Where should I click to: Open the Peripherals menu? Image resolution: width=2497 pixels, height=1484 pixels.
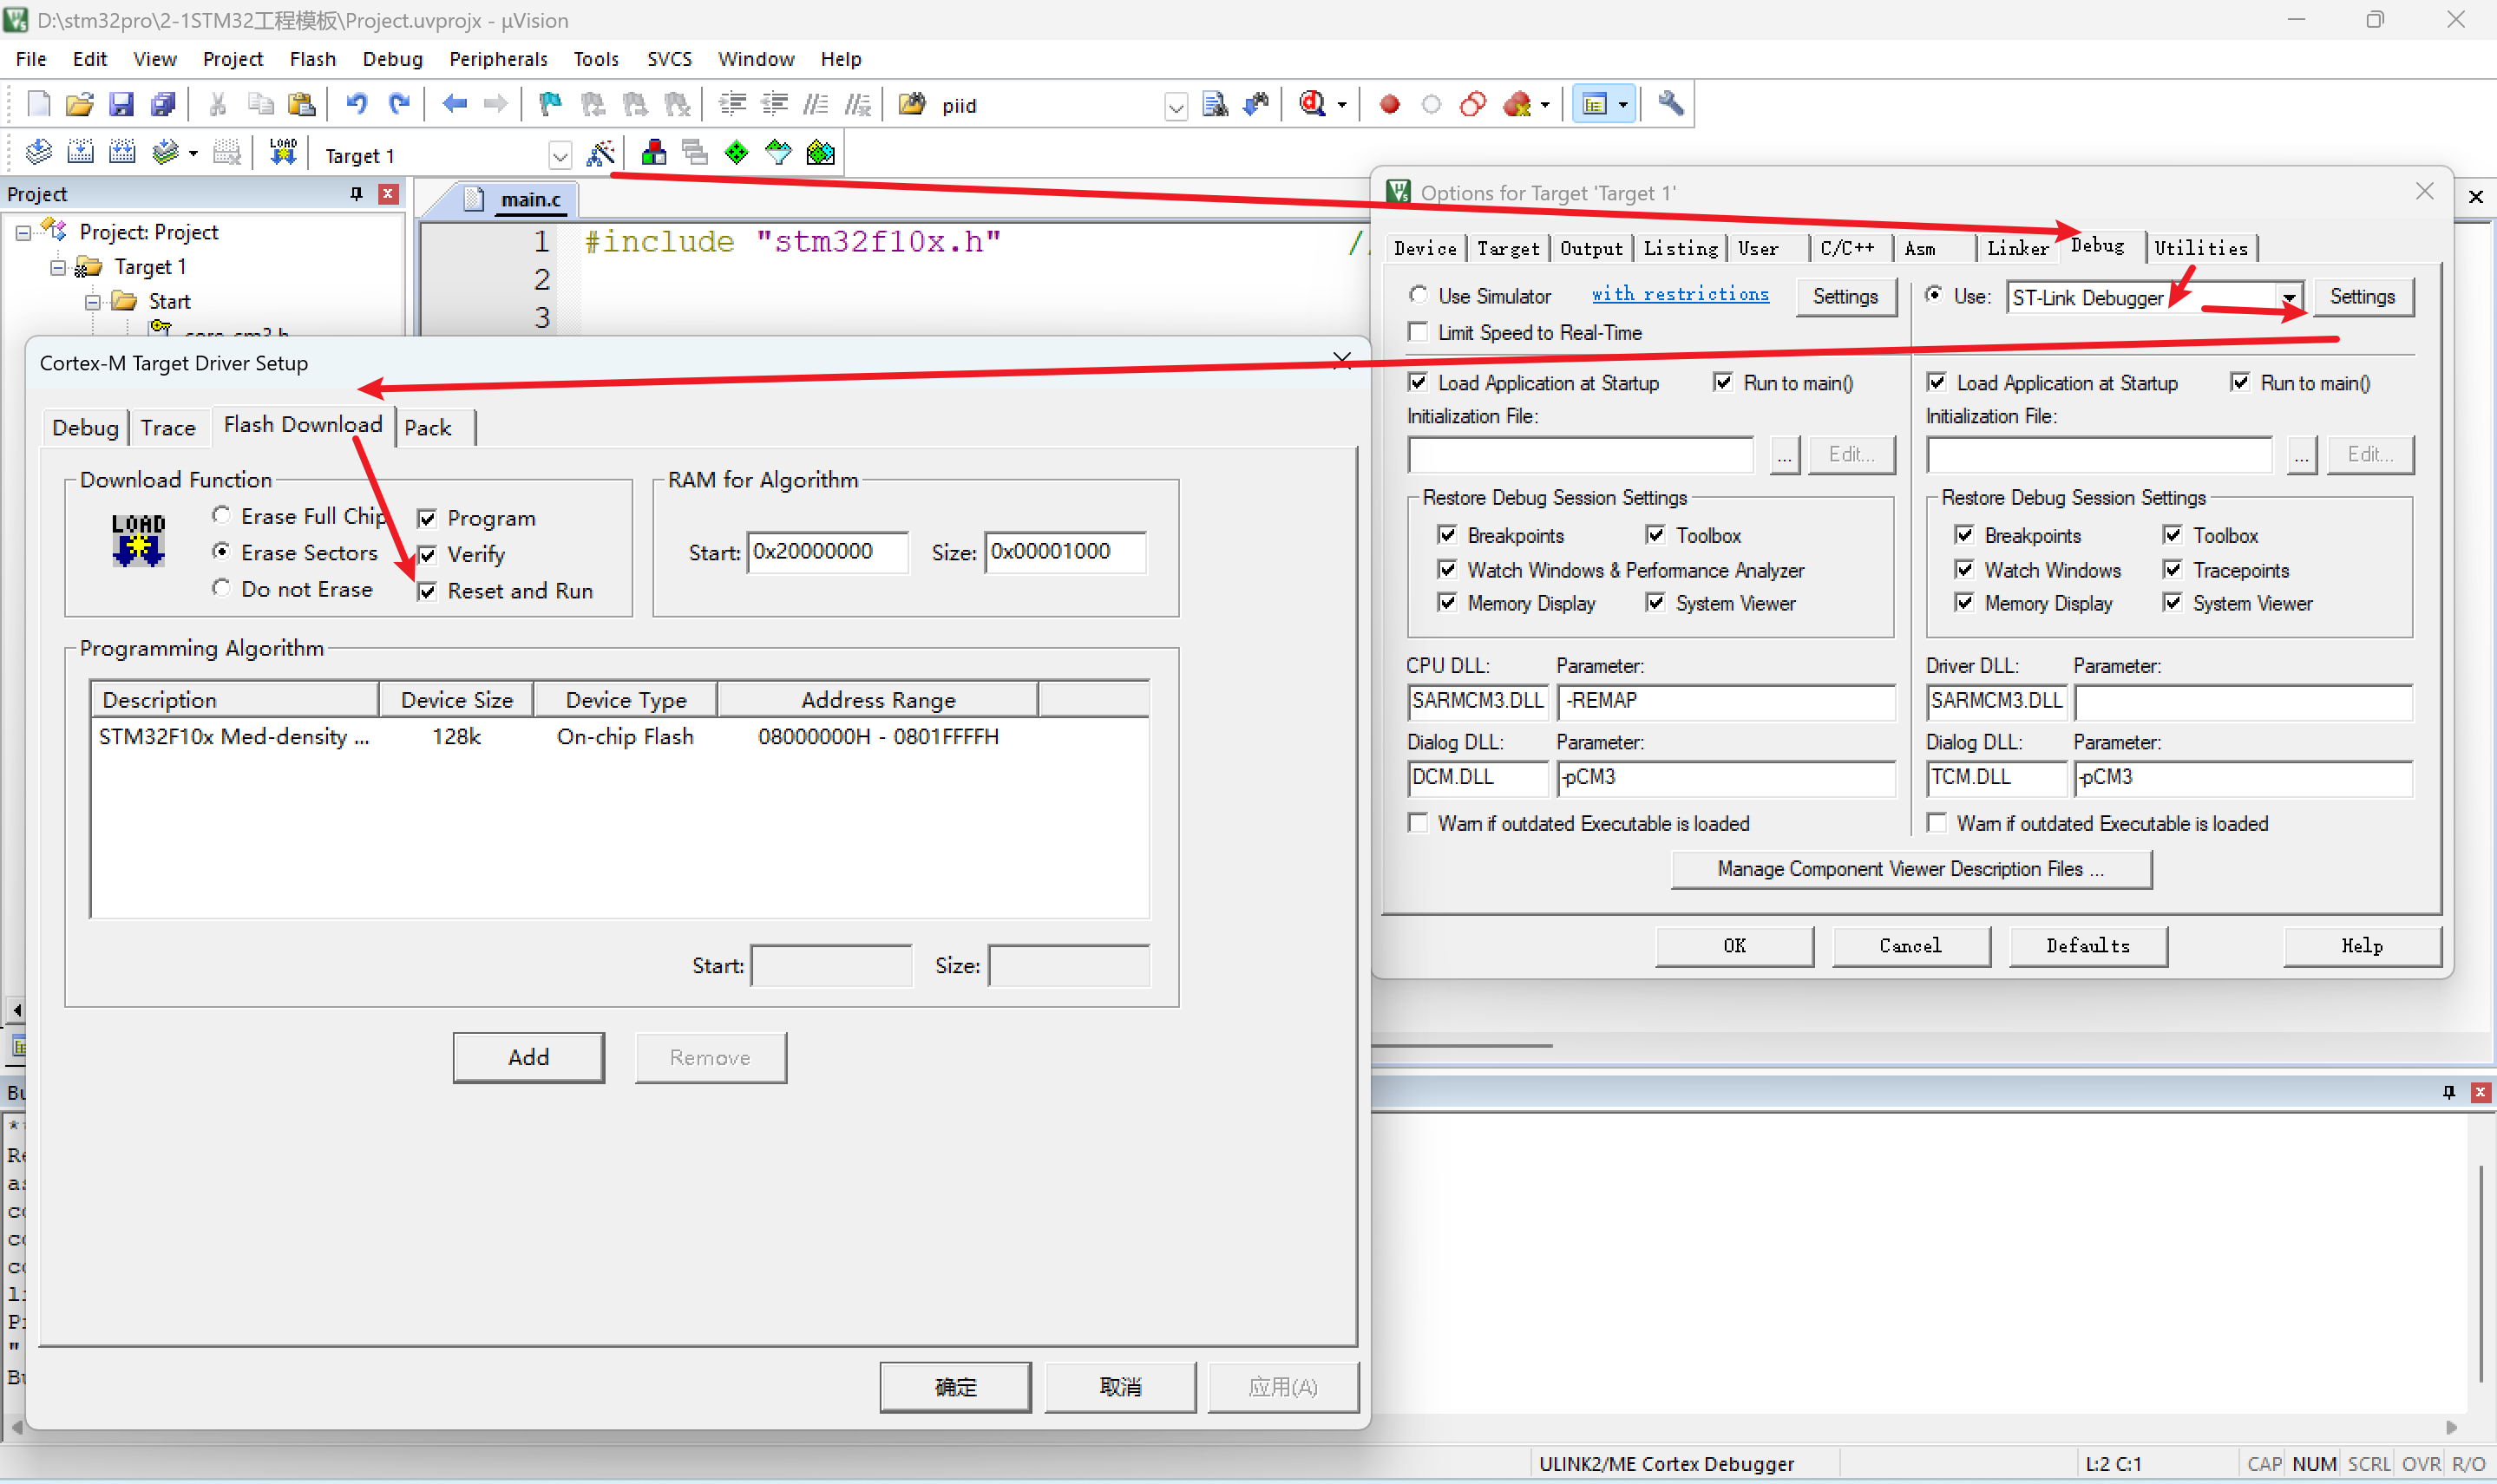(x=498, y=59)
